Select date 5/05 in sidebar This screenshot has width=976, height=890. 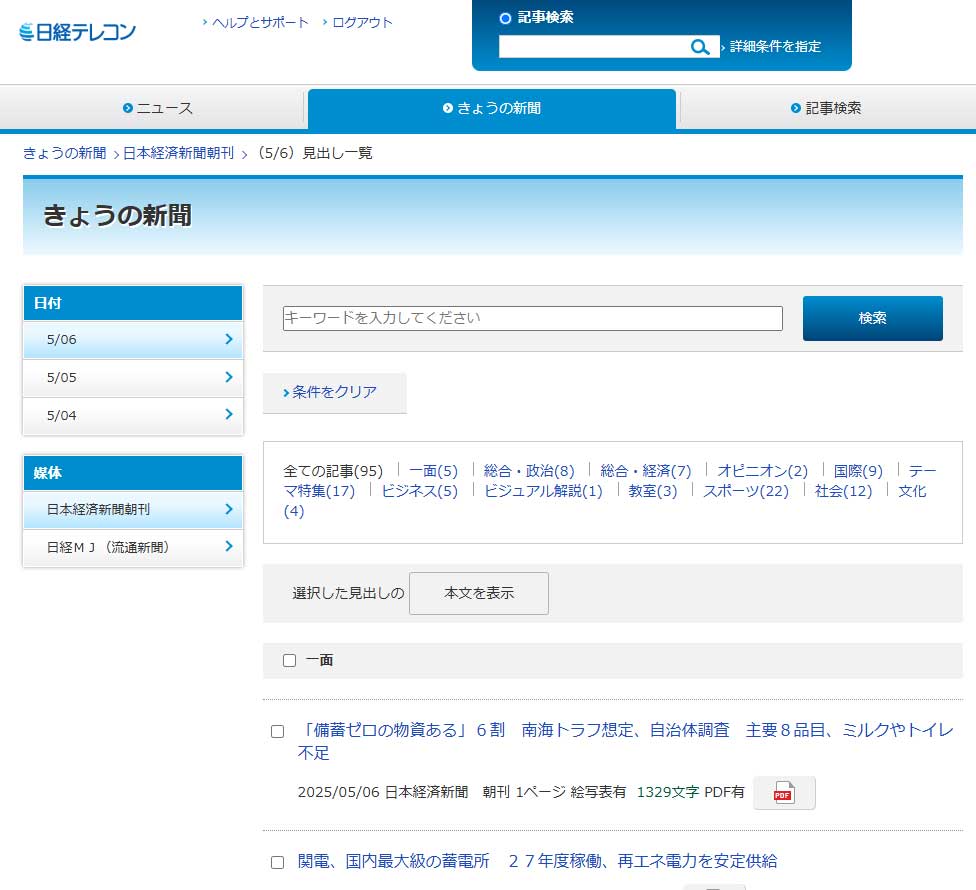(x=133, y=378)
